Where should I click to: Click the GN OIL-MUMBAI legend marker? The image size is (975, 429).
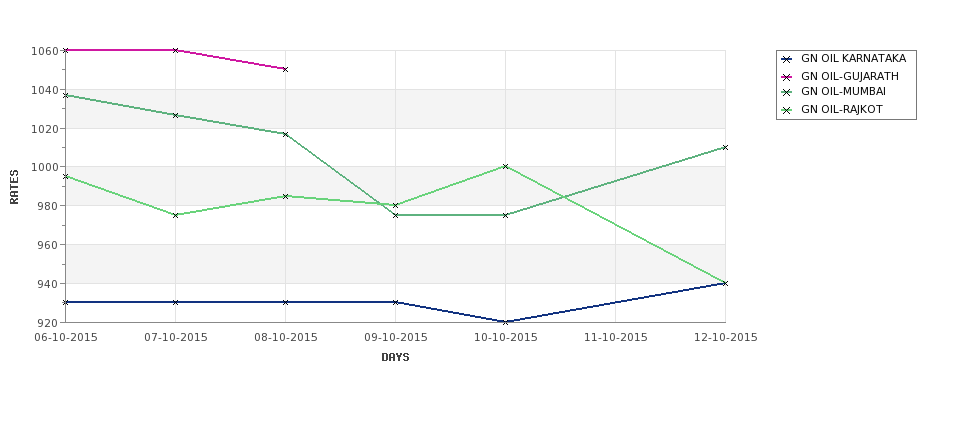(787, 93)
